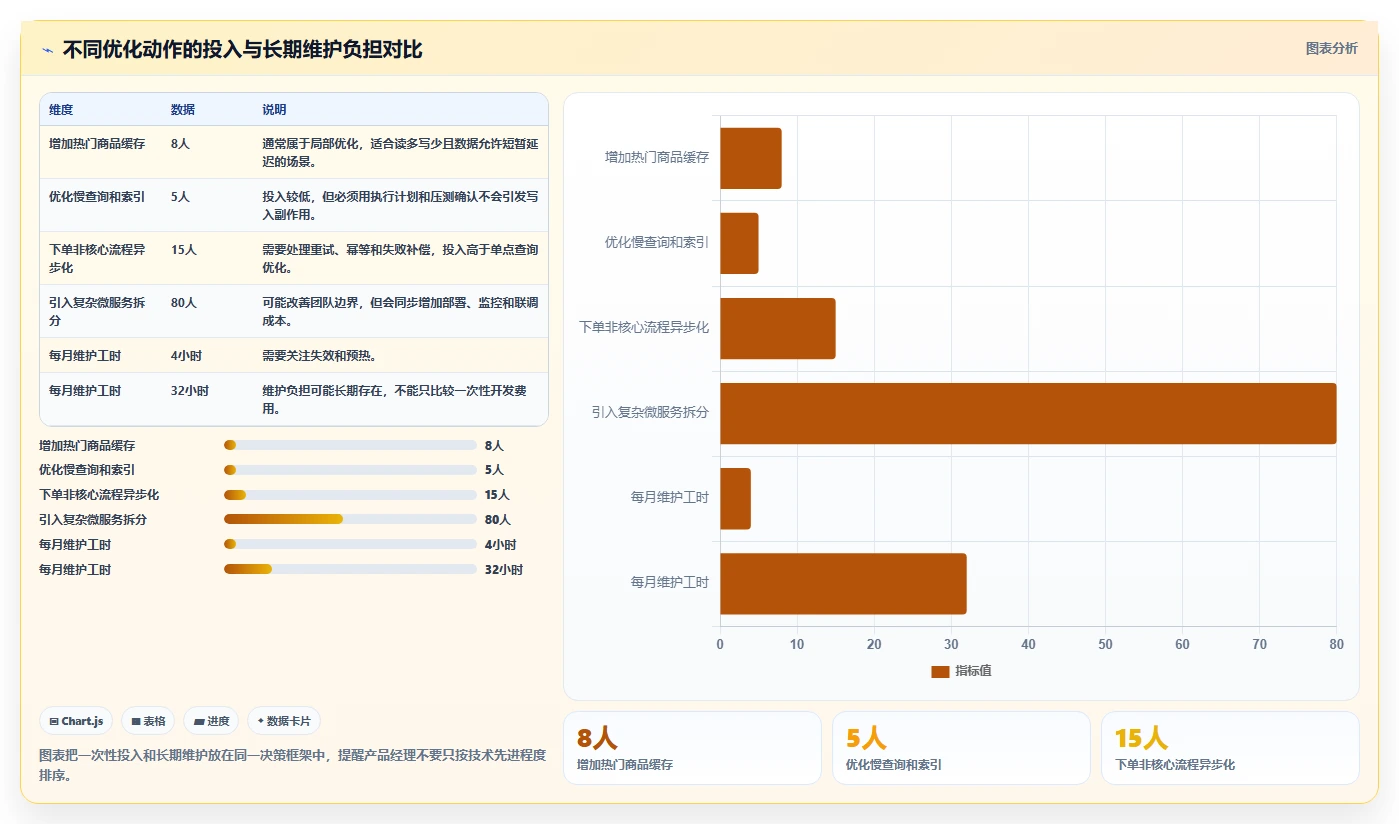This screenshot has height=824, width=1399.
Task: Click the 进度 chip
Action: (211, 721)
